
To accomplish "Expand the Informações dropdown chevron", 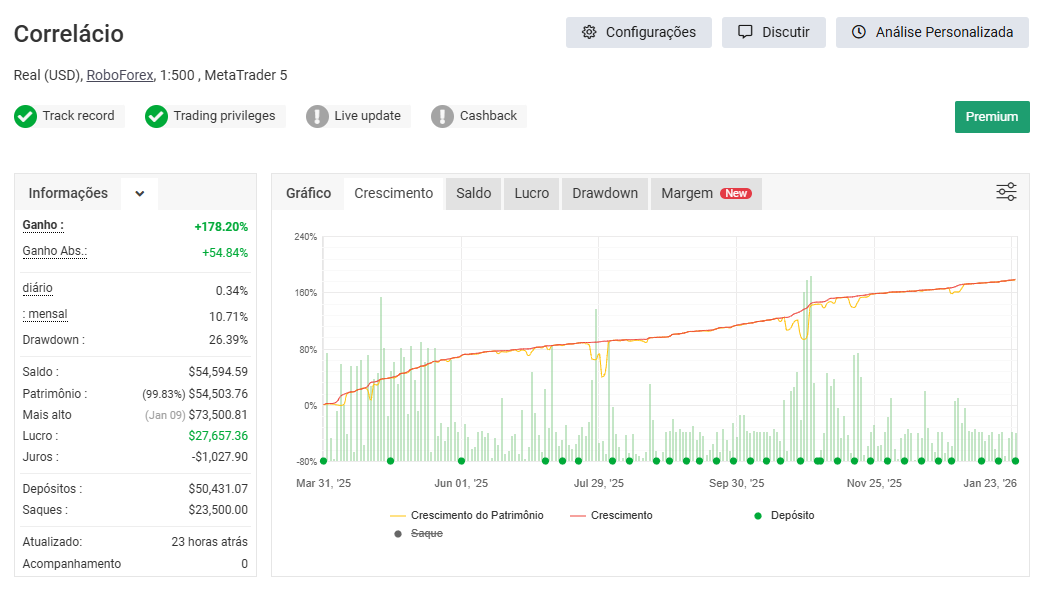I will point(140,194).
